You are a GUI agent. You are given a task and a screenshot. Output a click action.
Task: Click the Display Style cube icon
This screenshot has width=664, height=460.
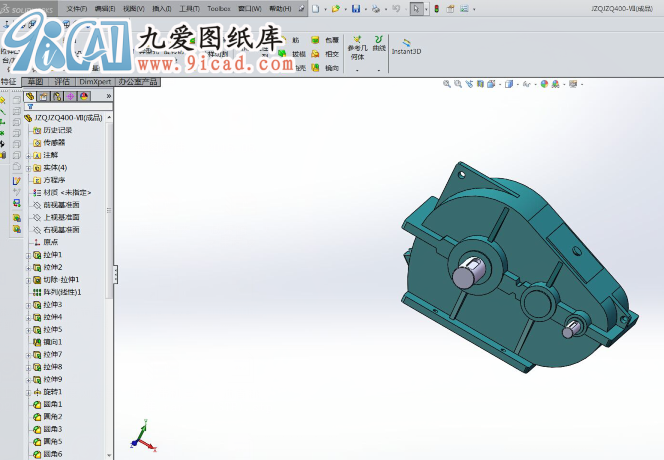pyautogui.click(x=509, y=84)
